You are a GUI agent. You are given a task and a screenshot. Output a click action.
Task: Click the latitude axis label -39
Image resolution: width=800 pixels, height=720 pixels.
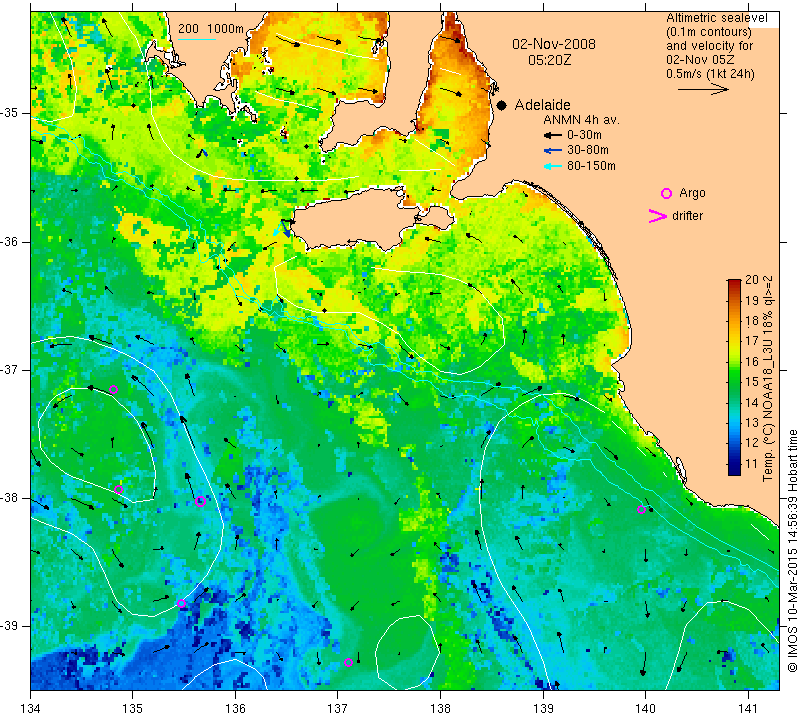coord(9,626)
